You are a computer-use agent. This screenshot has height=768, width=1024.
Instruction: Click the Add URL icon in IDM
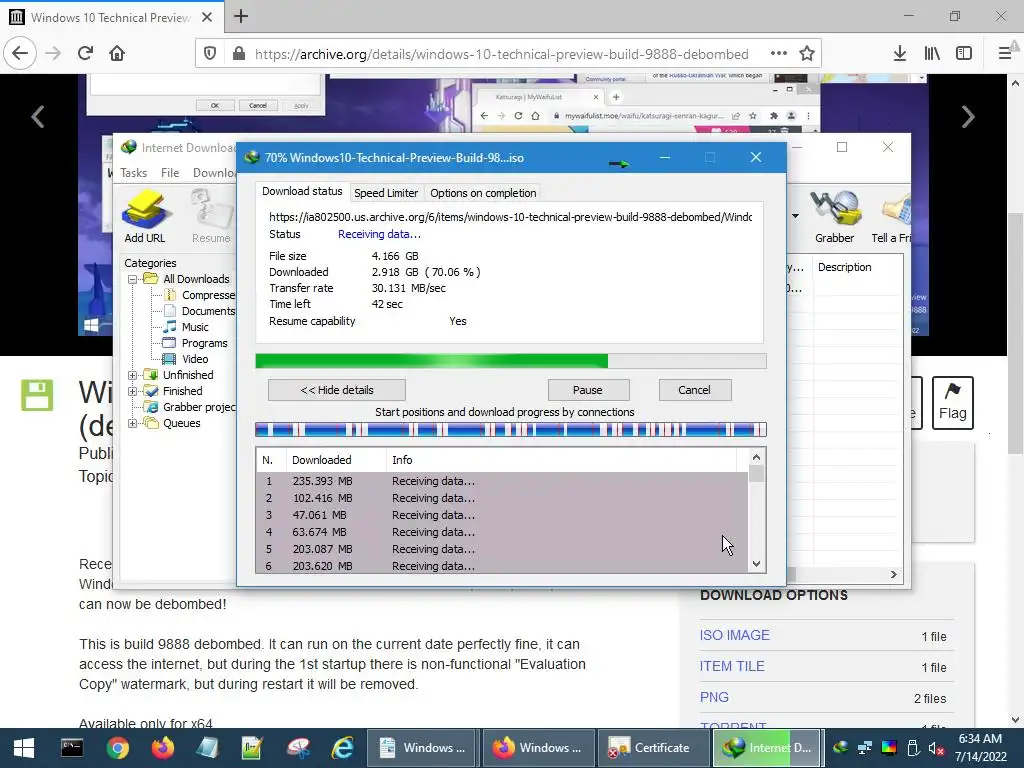(145, 216)
